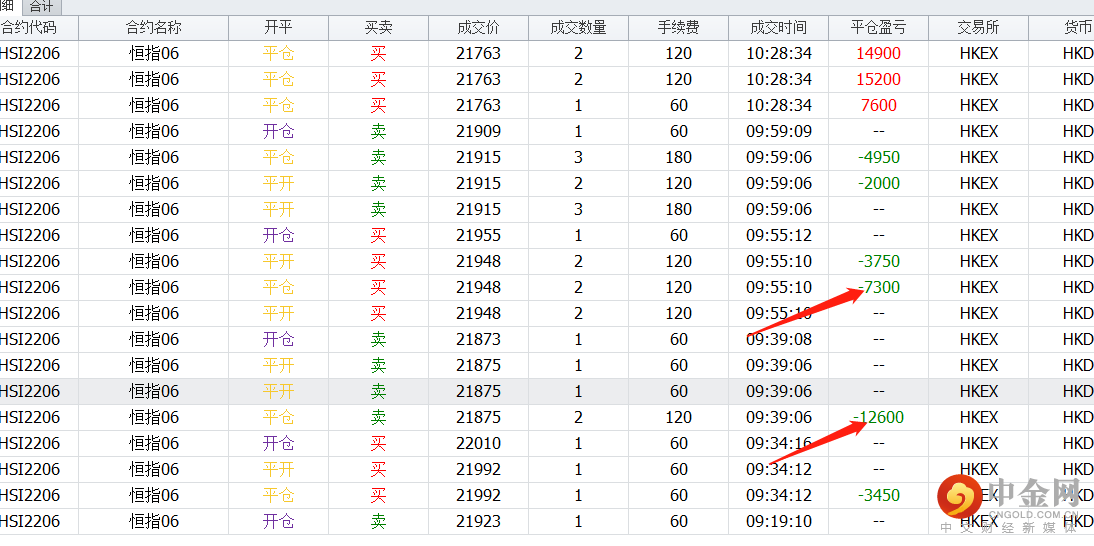Click the price cell 21923
Viewport: 1094px width, 546px height.
pyautogui.click(x=479, y=522)
